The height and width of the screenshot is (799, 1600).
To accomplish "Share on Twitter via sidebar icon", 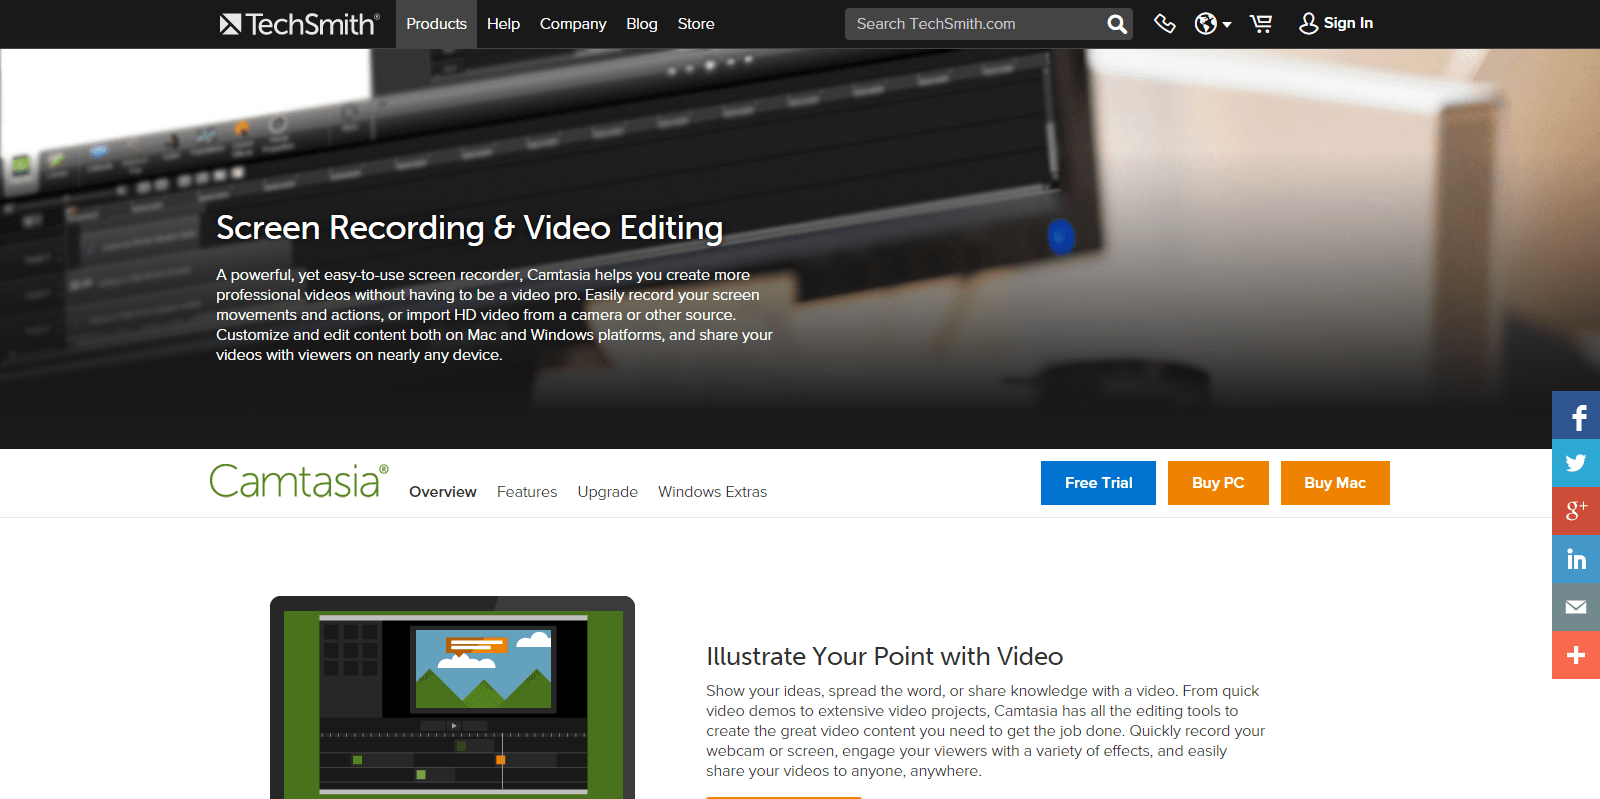I will click(1576, 463).
